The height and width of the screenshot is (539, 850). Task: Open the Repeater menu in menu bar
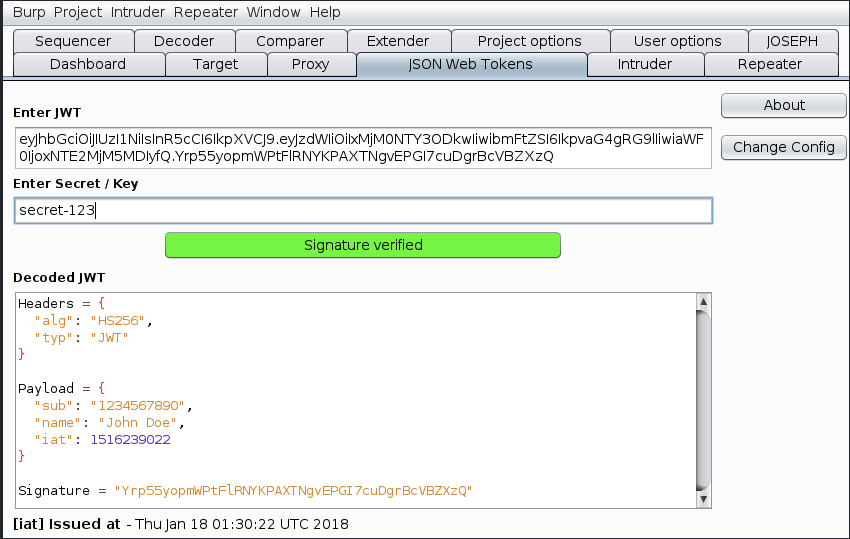click(205, 12)
